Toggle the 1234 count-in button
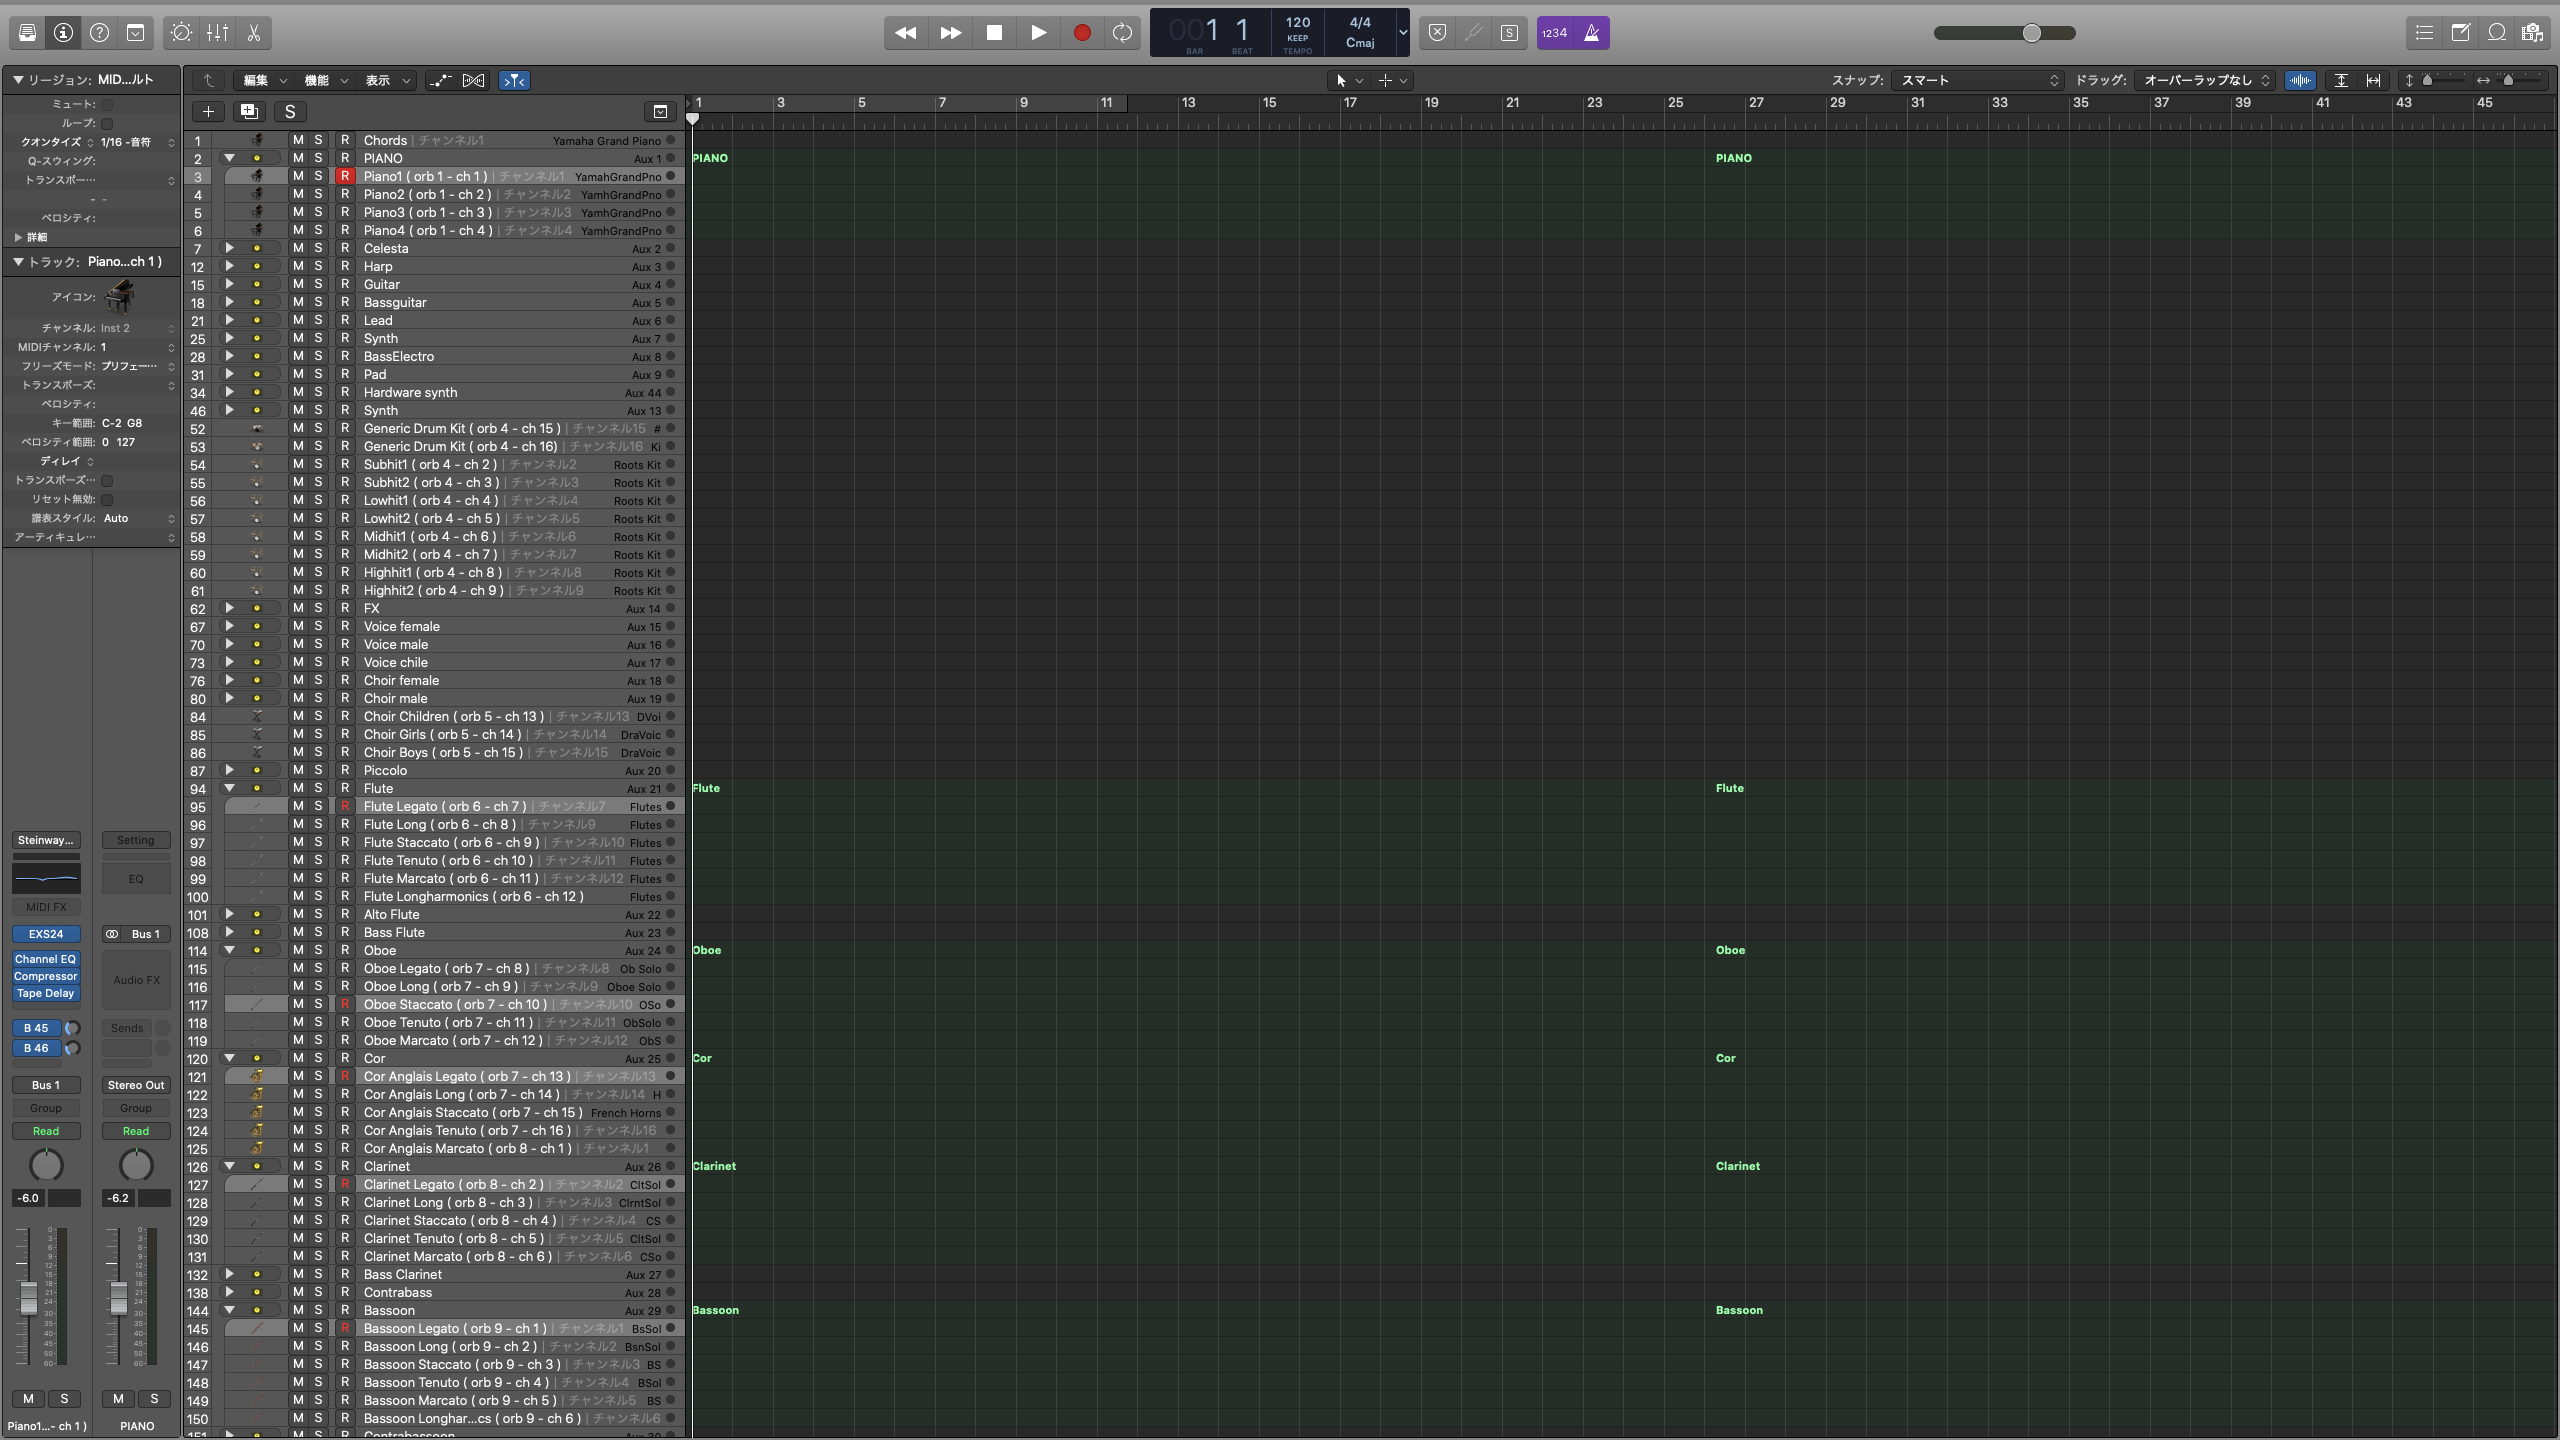This screenshot has height=1440, width=2560. point(1554,33)
